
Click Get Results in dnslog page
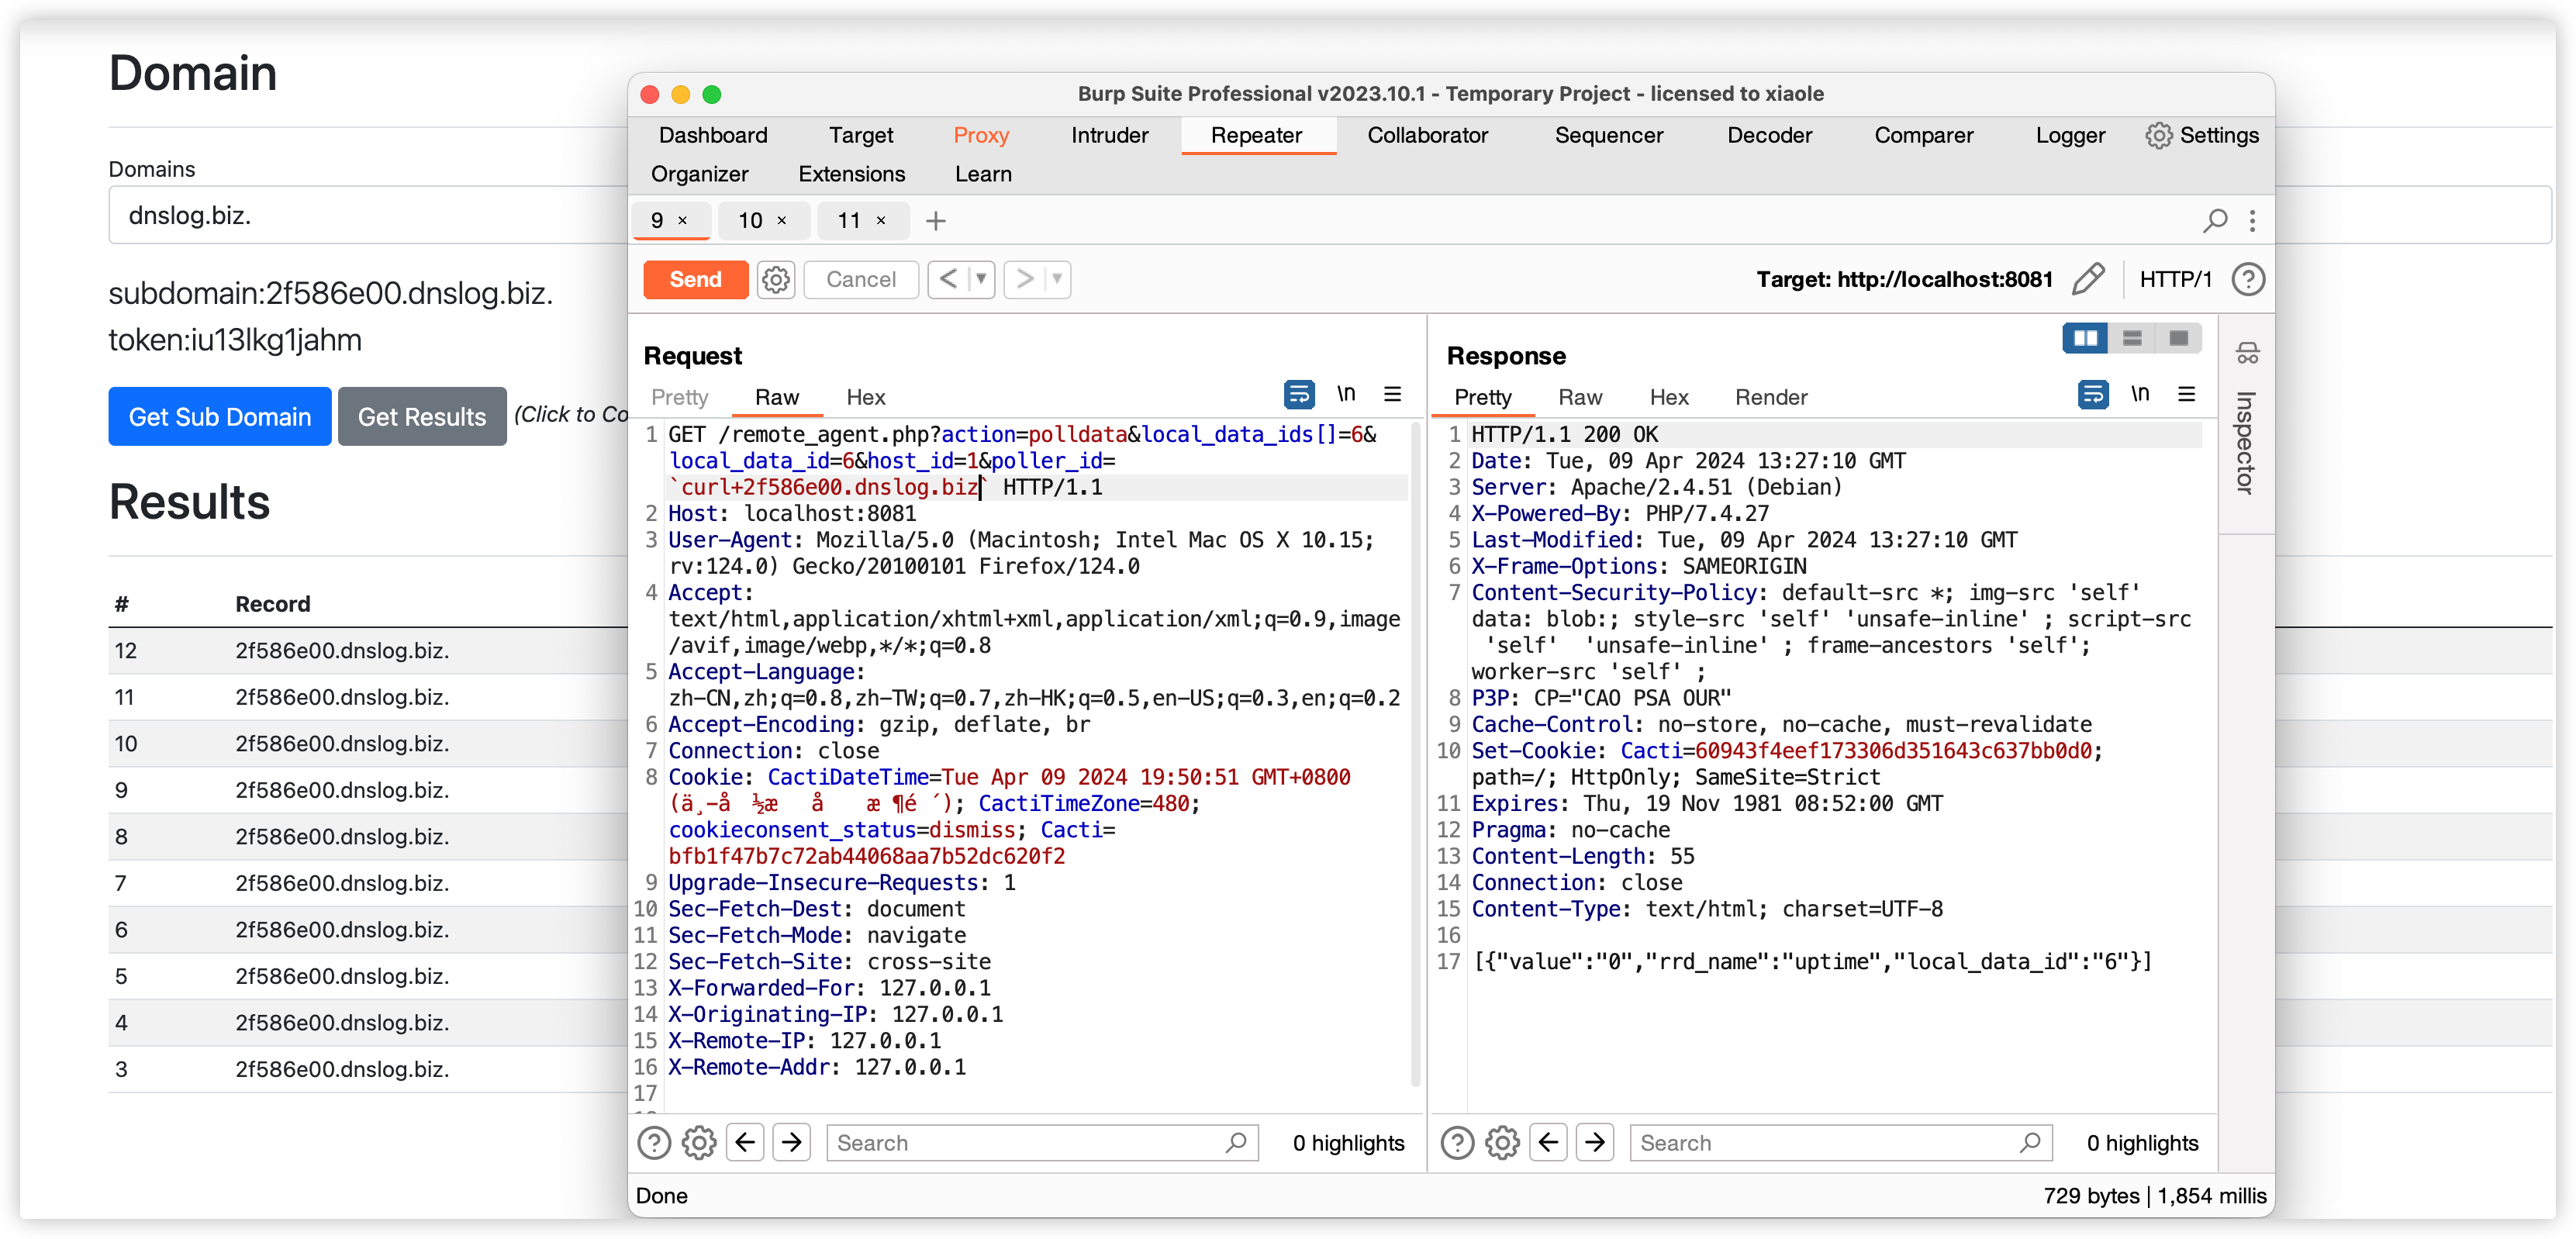click(422, 417)
